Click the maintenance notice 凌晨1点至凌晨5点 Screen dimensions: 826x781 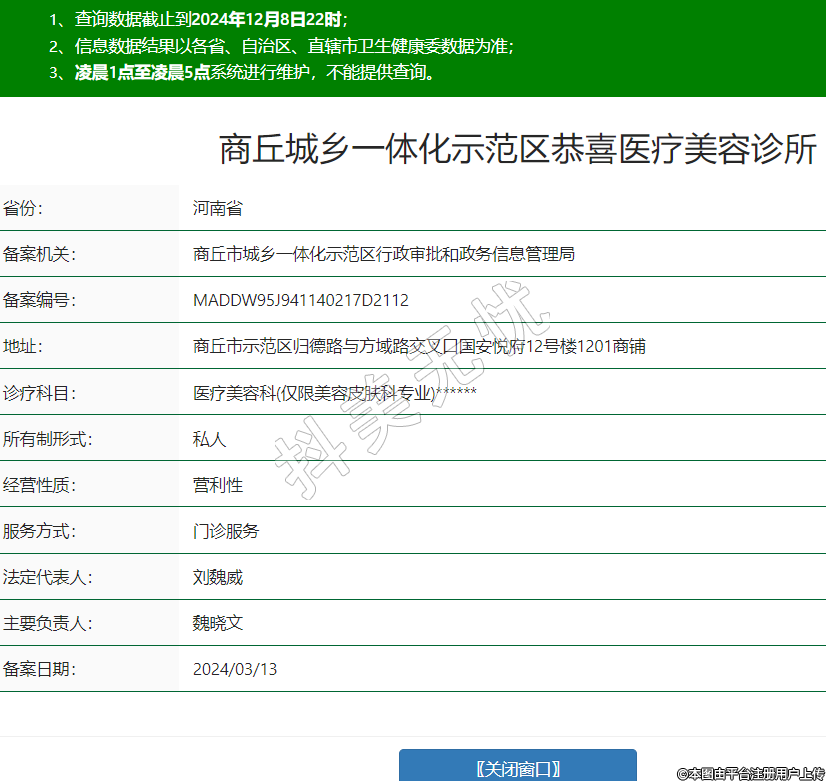(x=141, y=72)
